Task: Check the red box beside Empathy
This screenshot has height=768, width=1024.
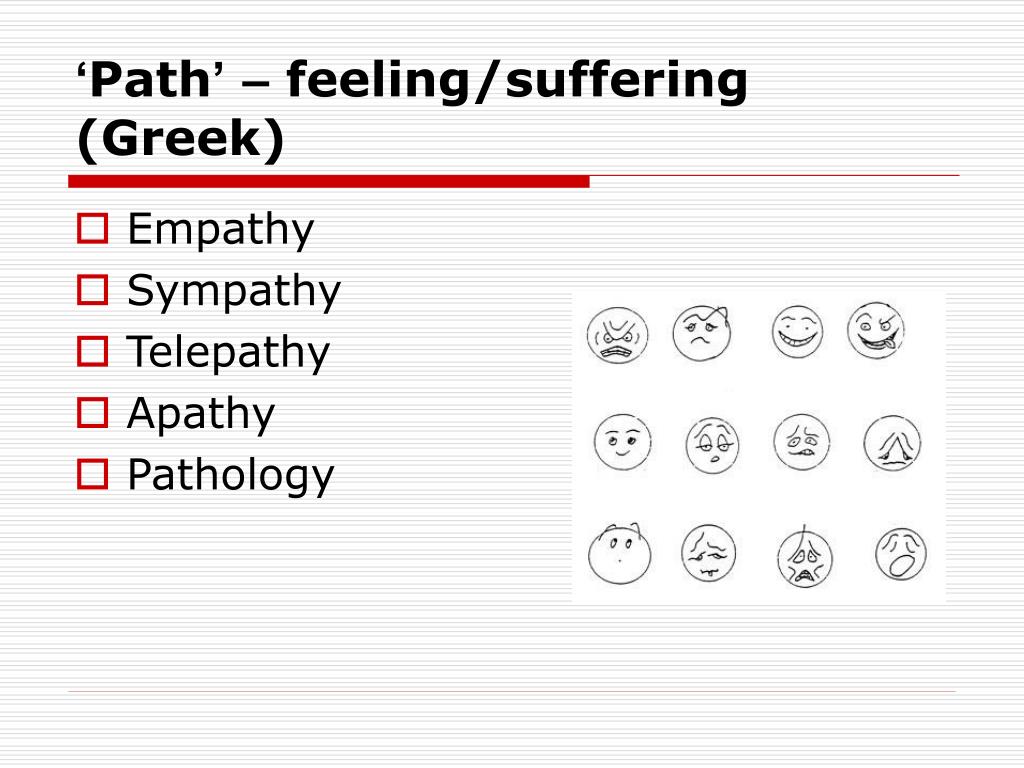Action: [92, 229]
